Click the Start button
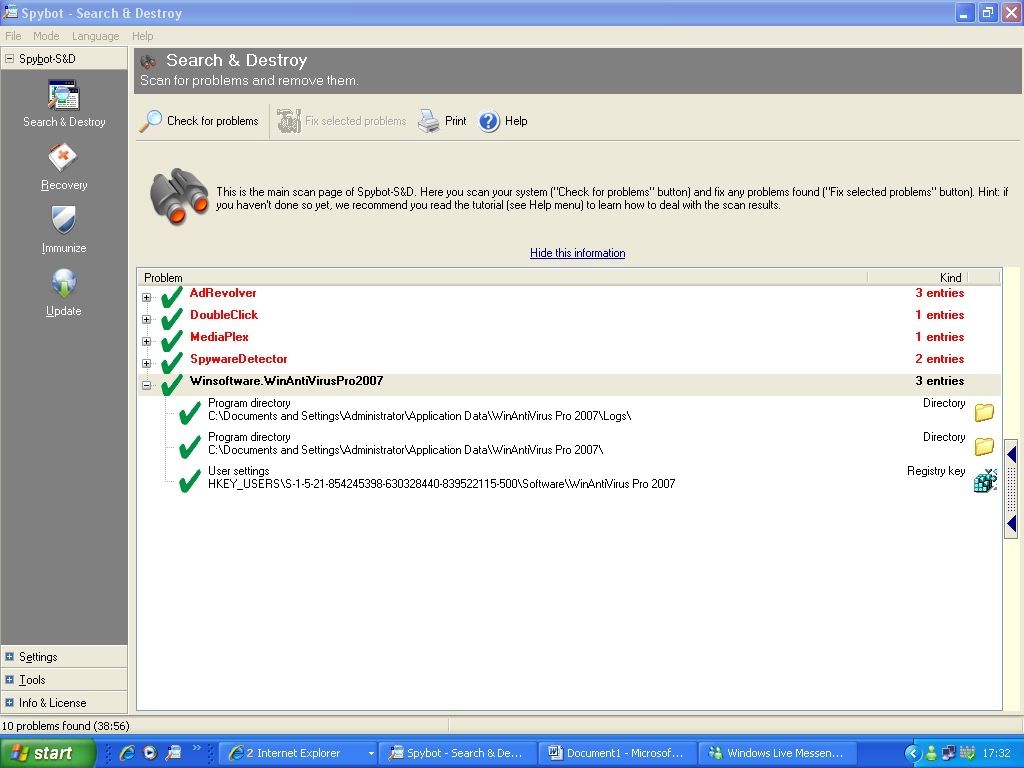Image resolution: width=1024 pixels, height=768 pixels. [48, 753]
